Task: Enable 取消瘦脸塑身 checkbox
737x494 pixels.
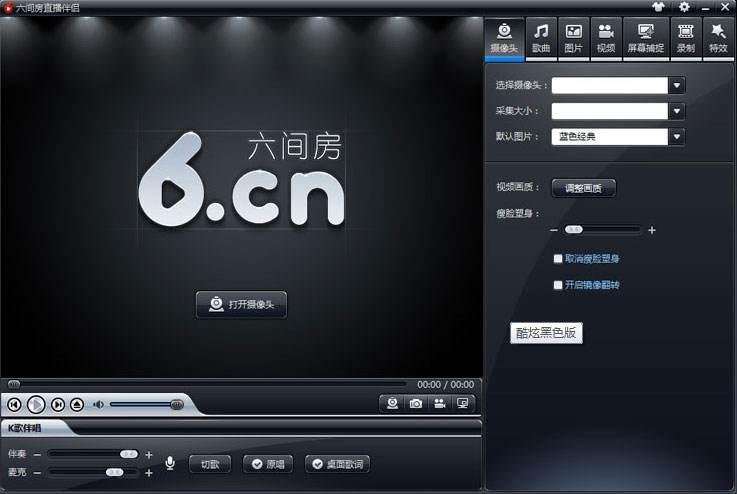Action: 558,259
